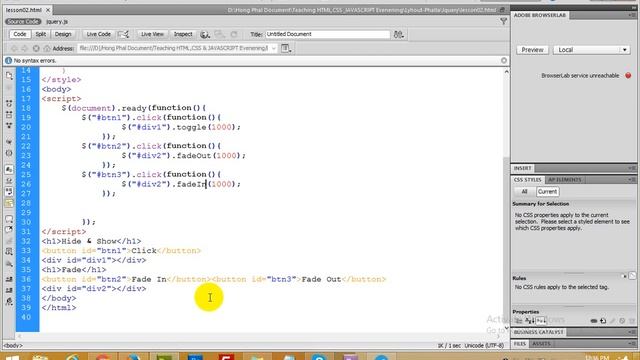Close the lesson02.html tab
The width and height of the screenshot is (640, 360).
[48, 10]
